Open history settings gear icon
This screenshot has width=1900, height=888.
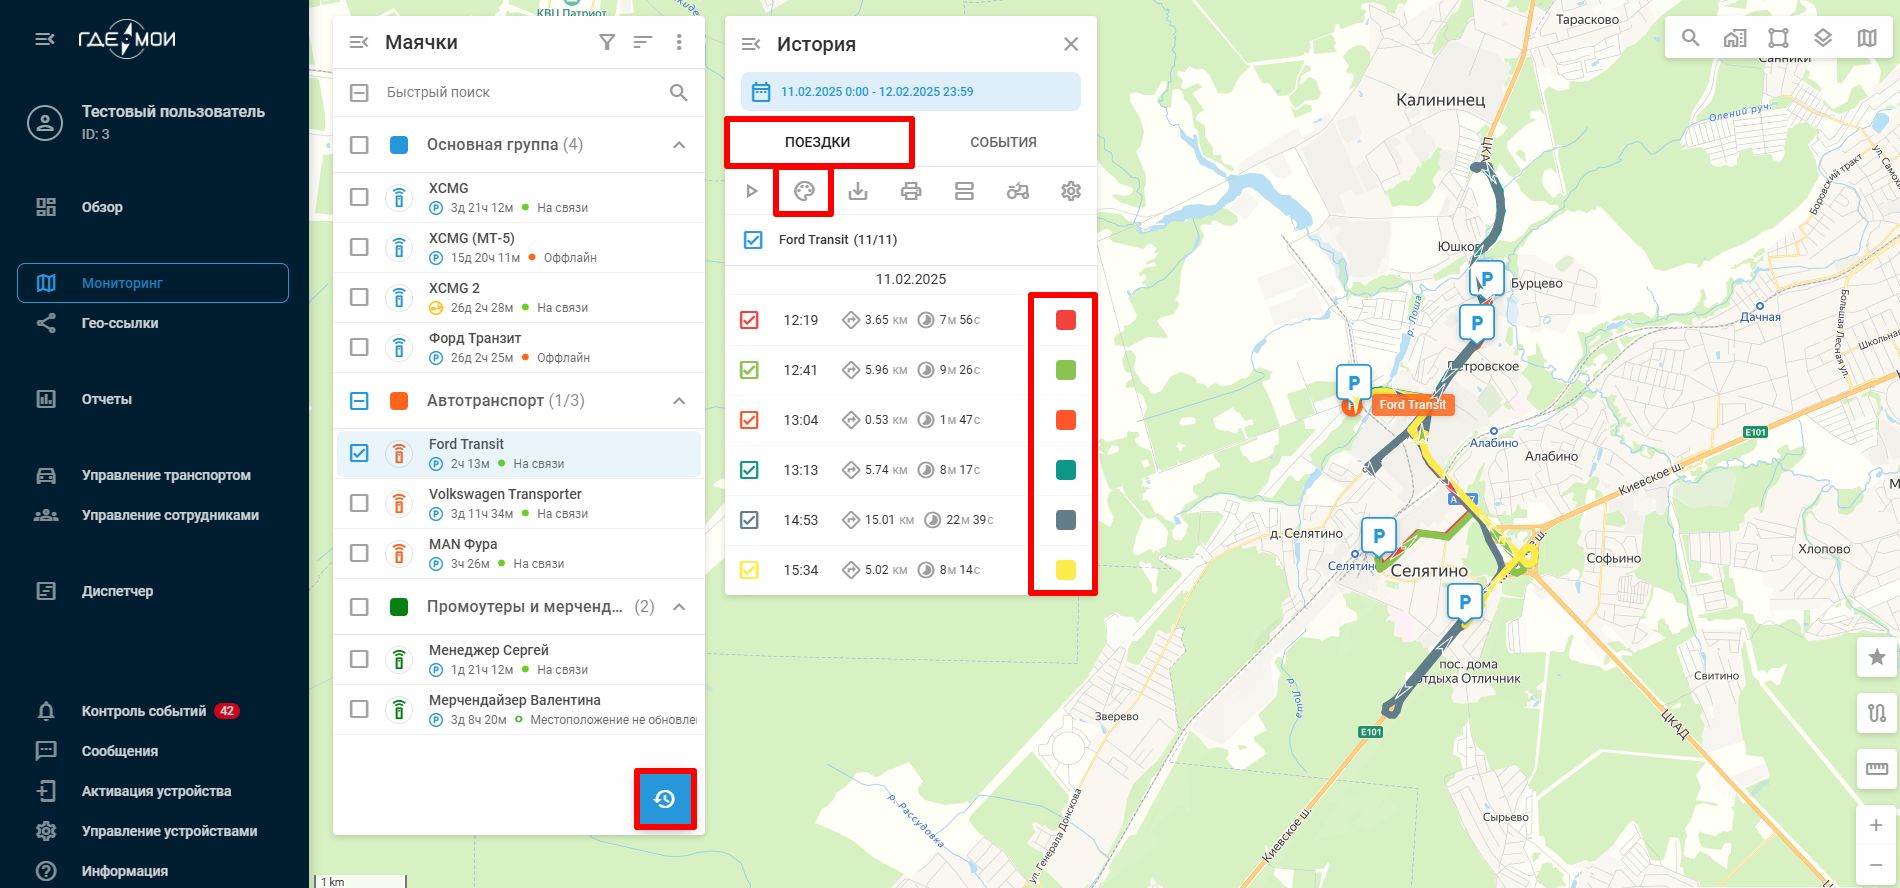click(1070, 191)
